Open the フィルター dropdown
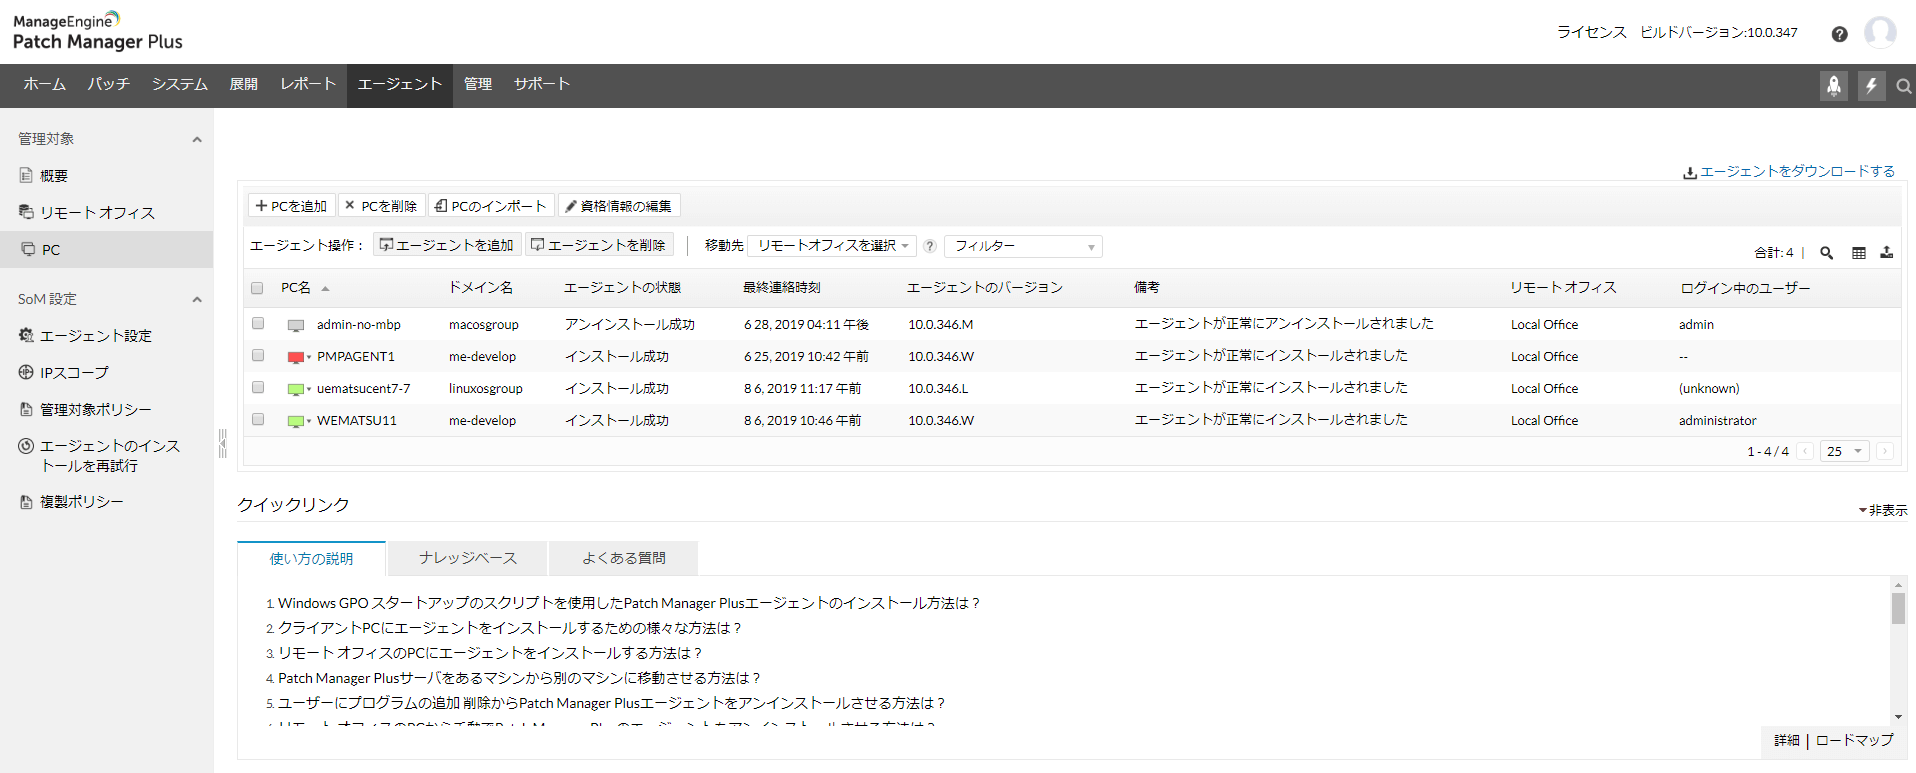 (1023, 246)
